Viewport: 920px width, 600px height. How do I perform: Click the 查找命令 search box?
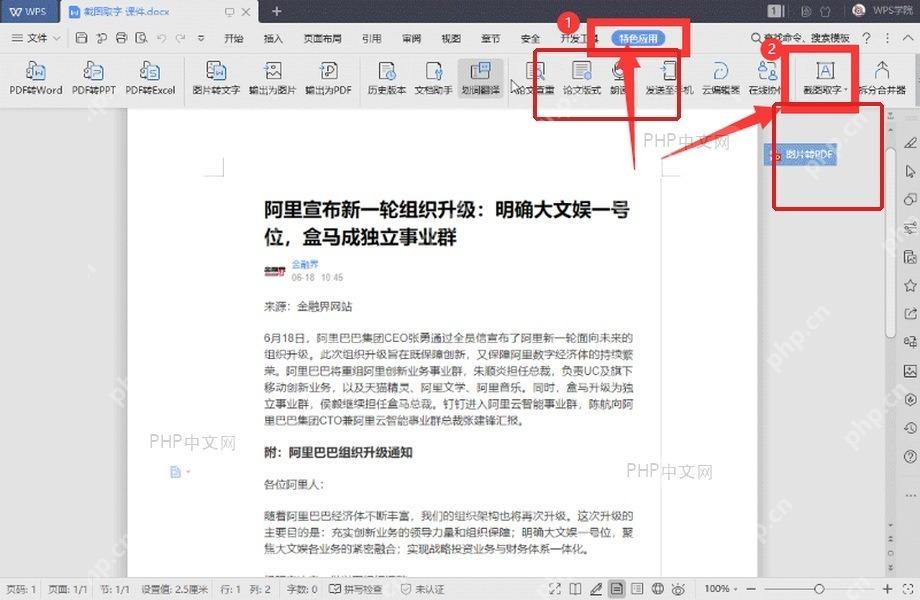[800, 38]
